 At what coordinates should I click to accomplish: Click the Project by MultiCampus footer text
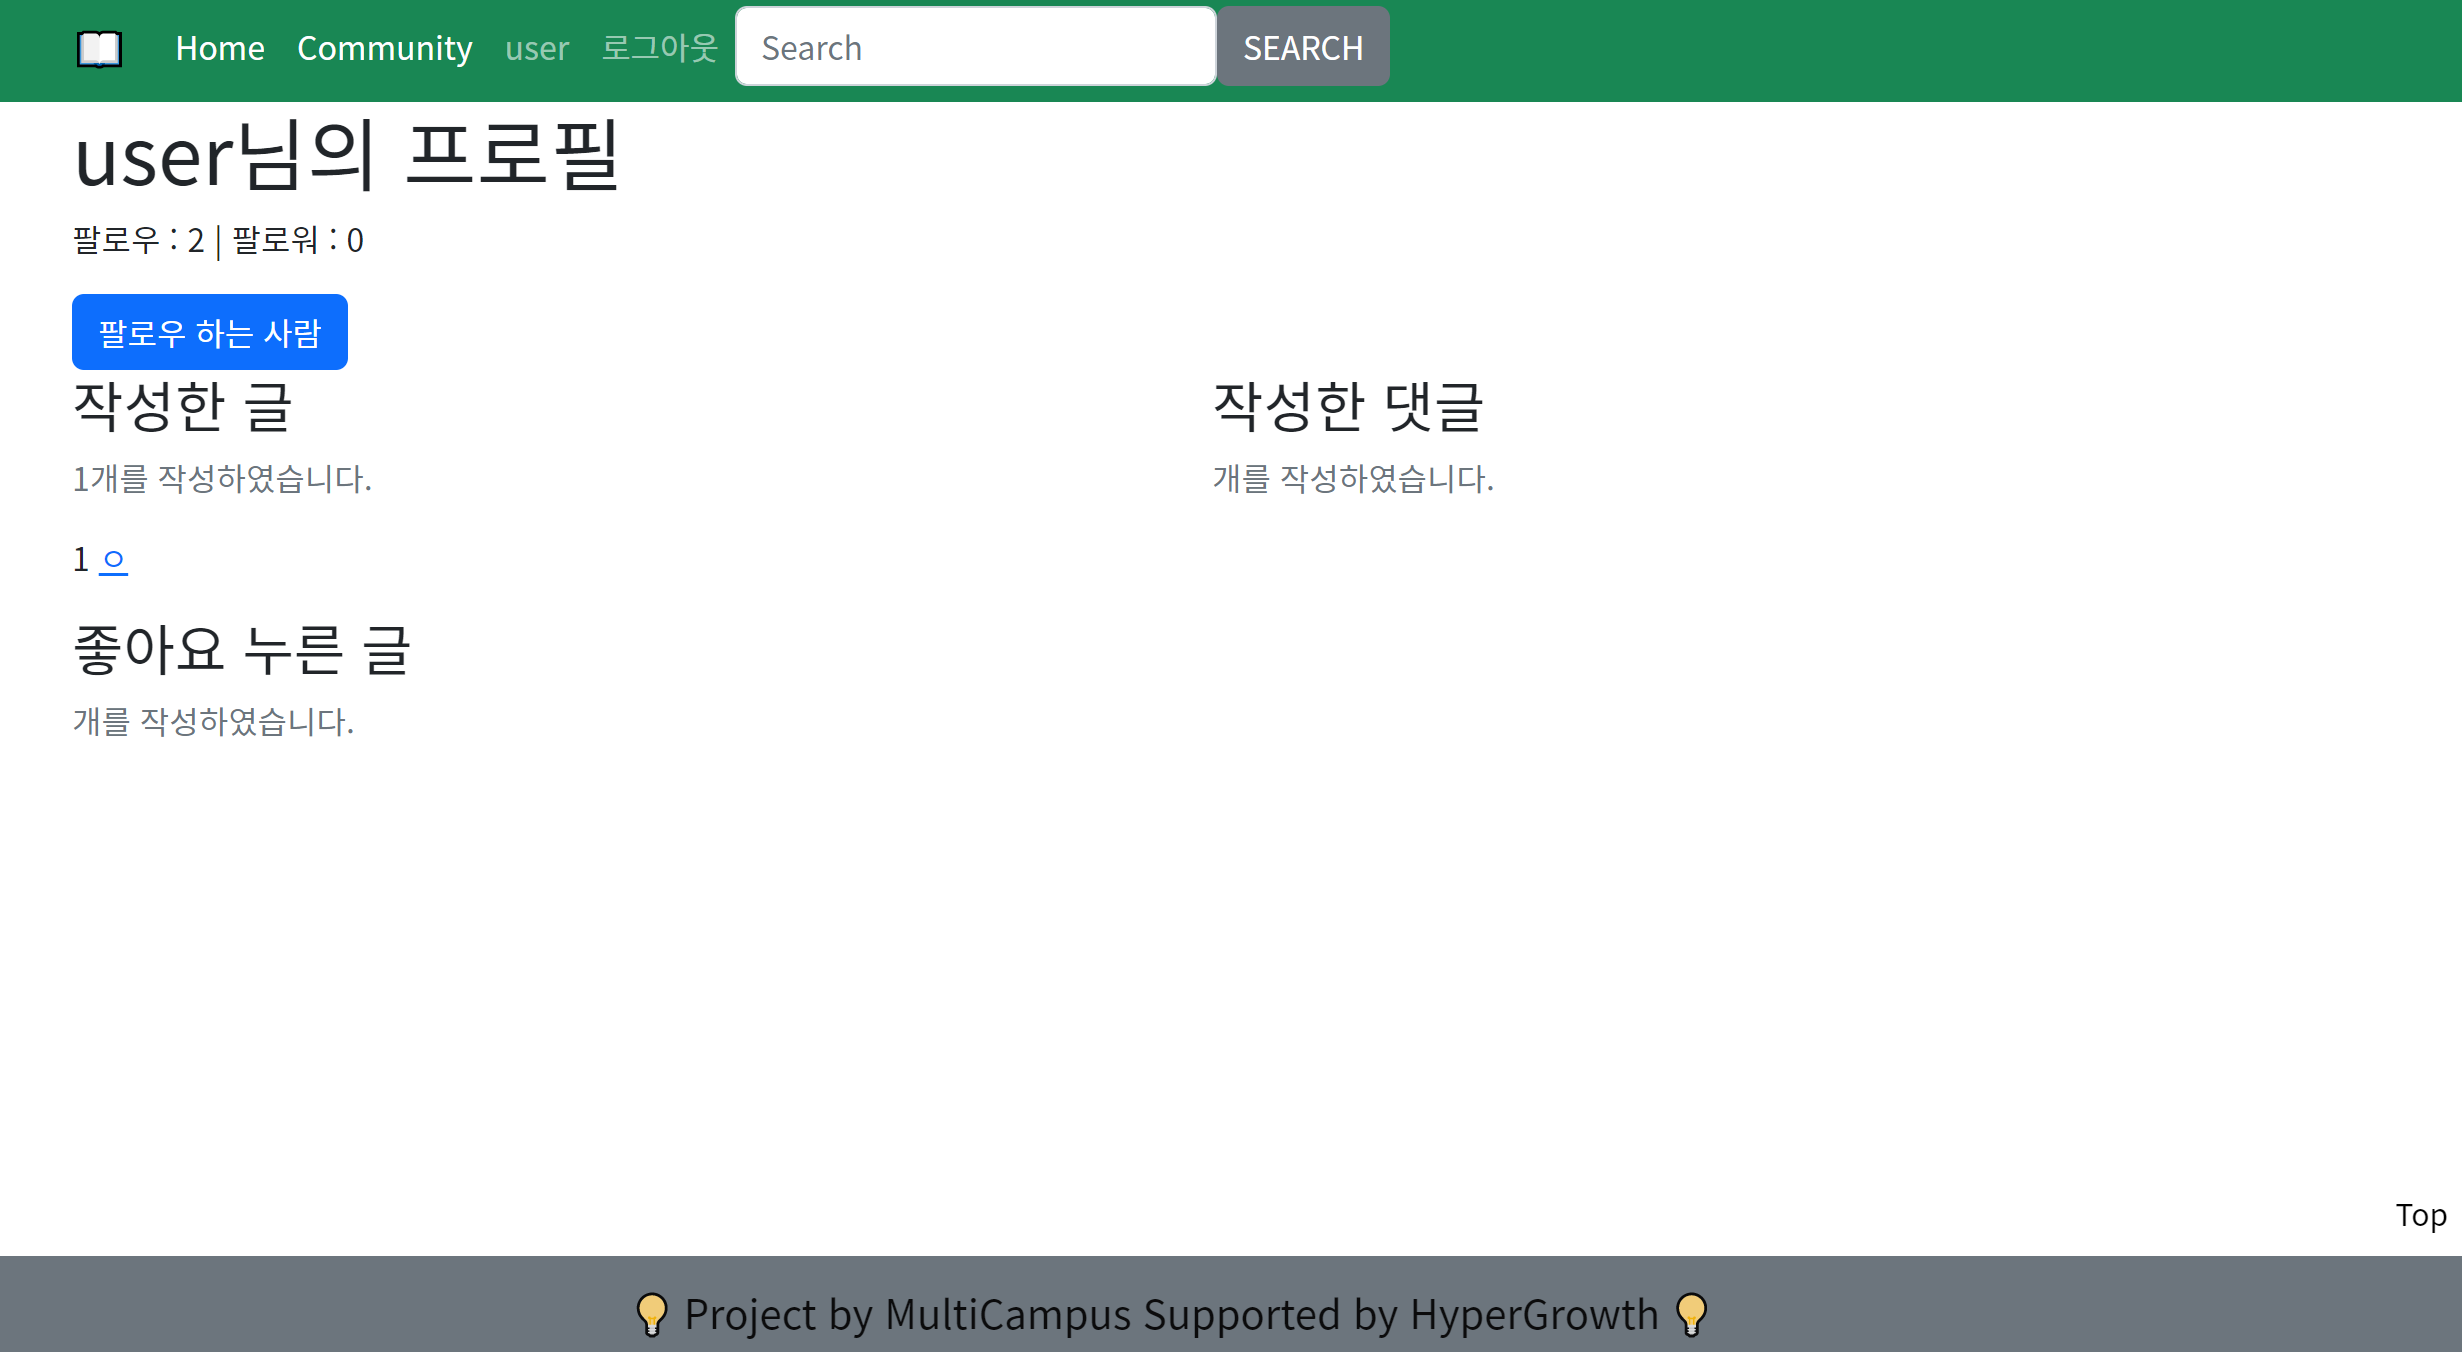[x=1171, y=1314]
